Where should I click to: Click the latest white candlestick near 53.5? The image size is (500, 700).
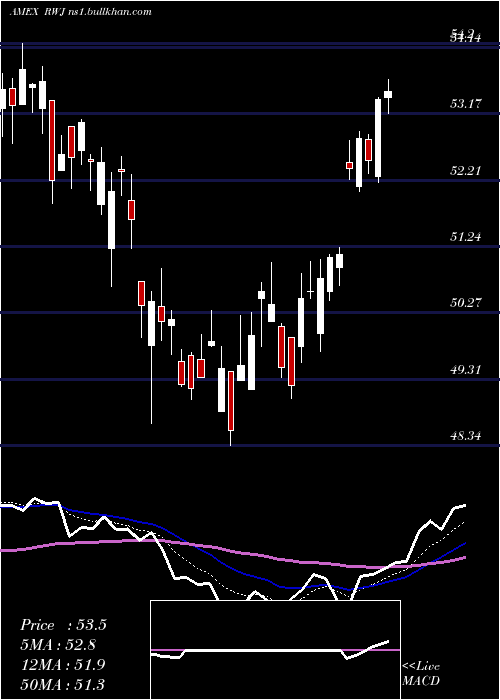pyautogui.click(x=388, y=95)
